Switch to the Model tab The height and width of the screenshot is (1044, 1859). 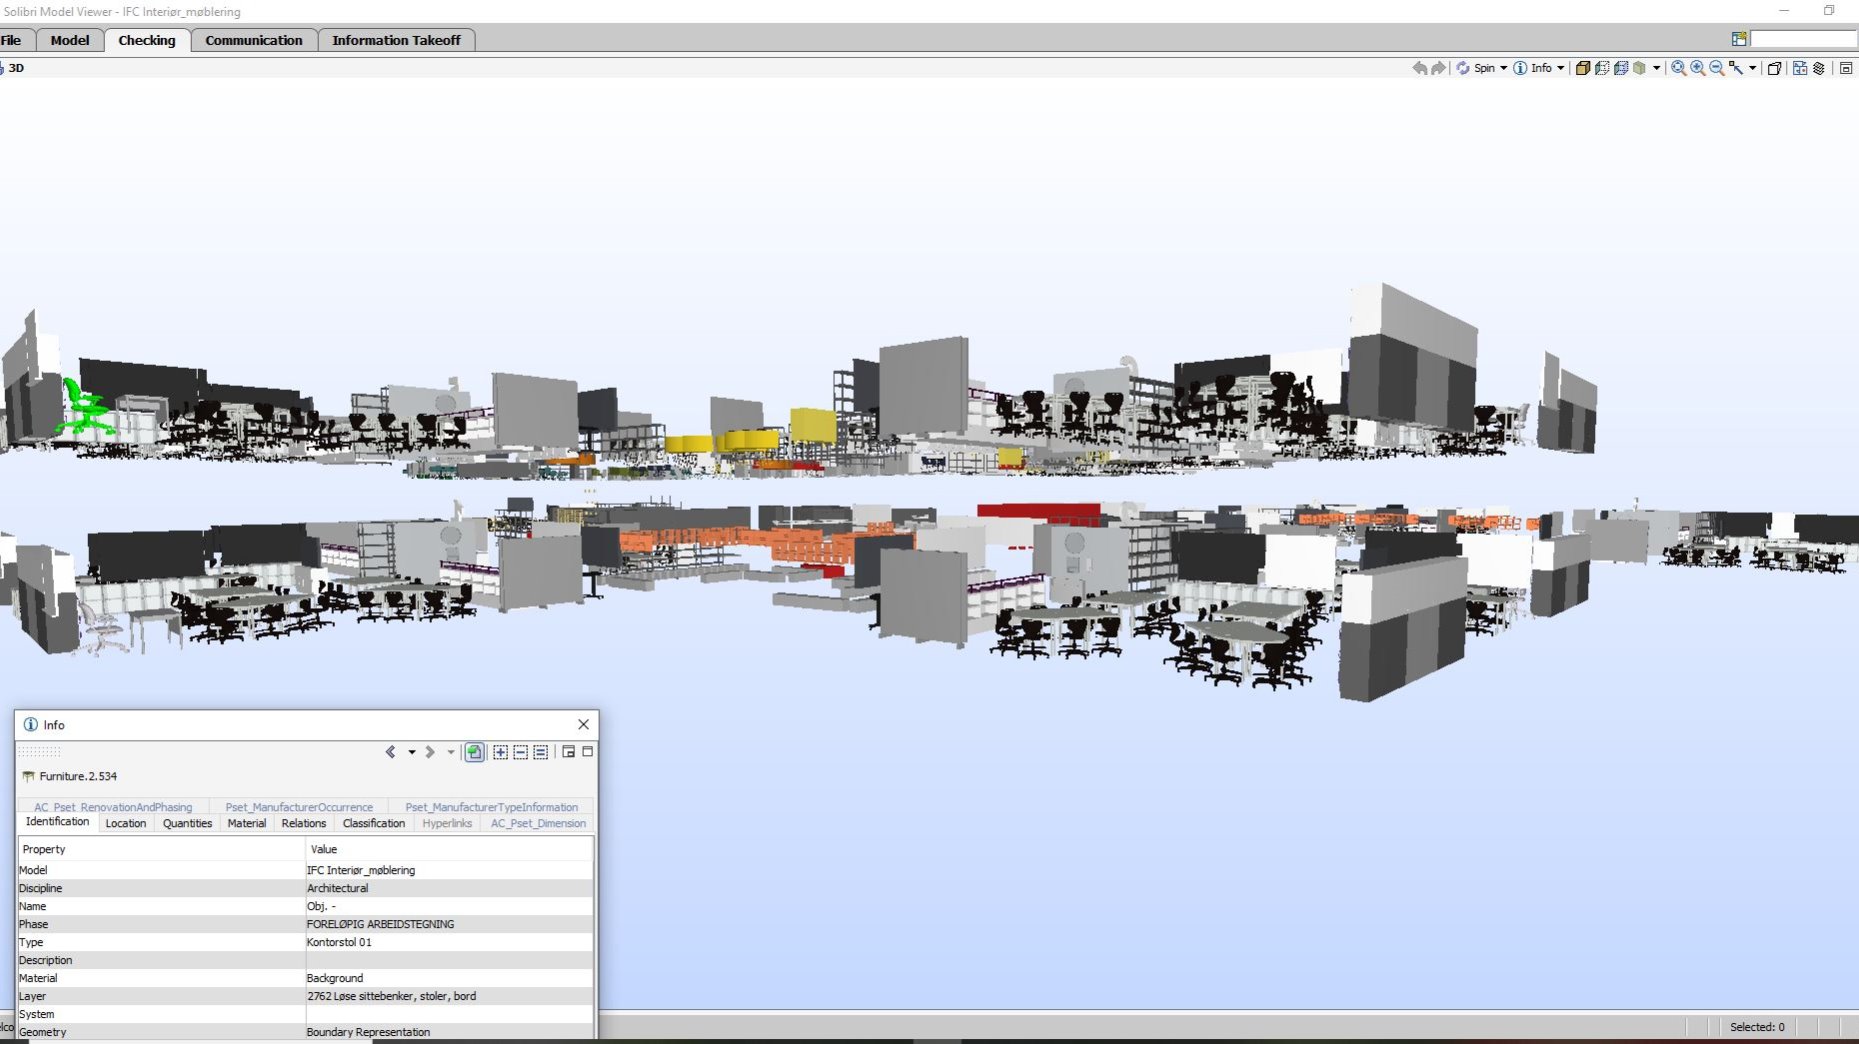(x=69, y=40)
